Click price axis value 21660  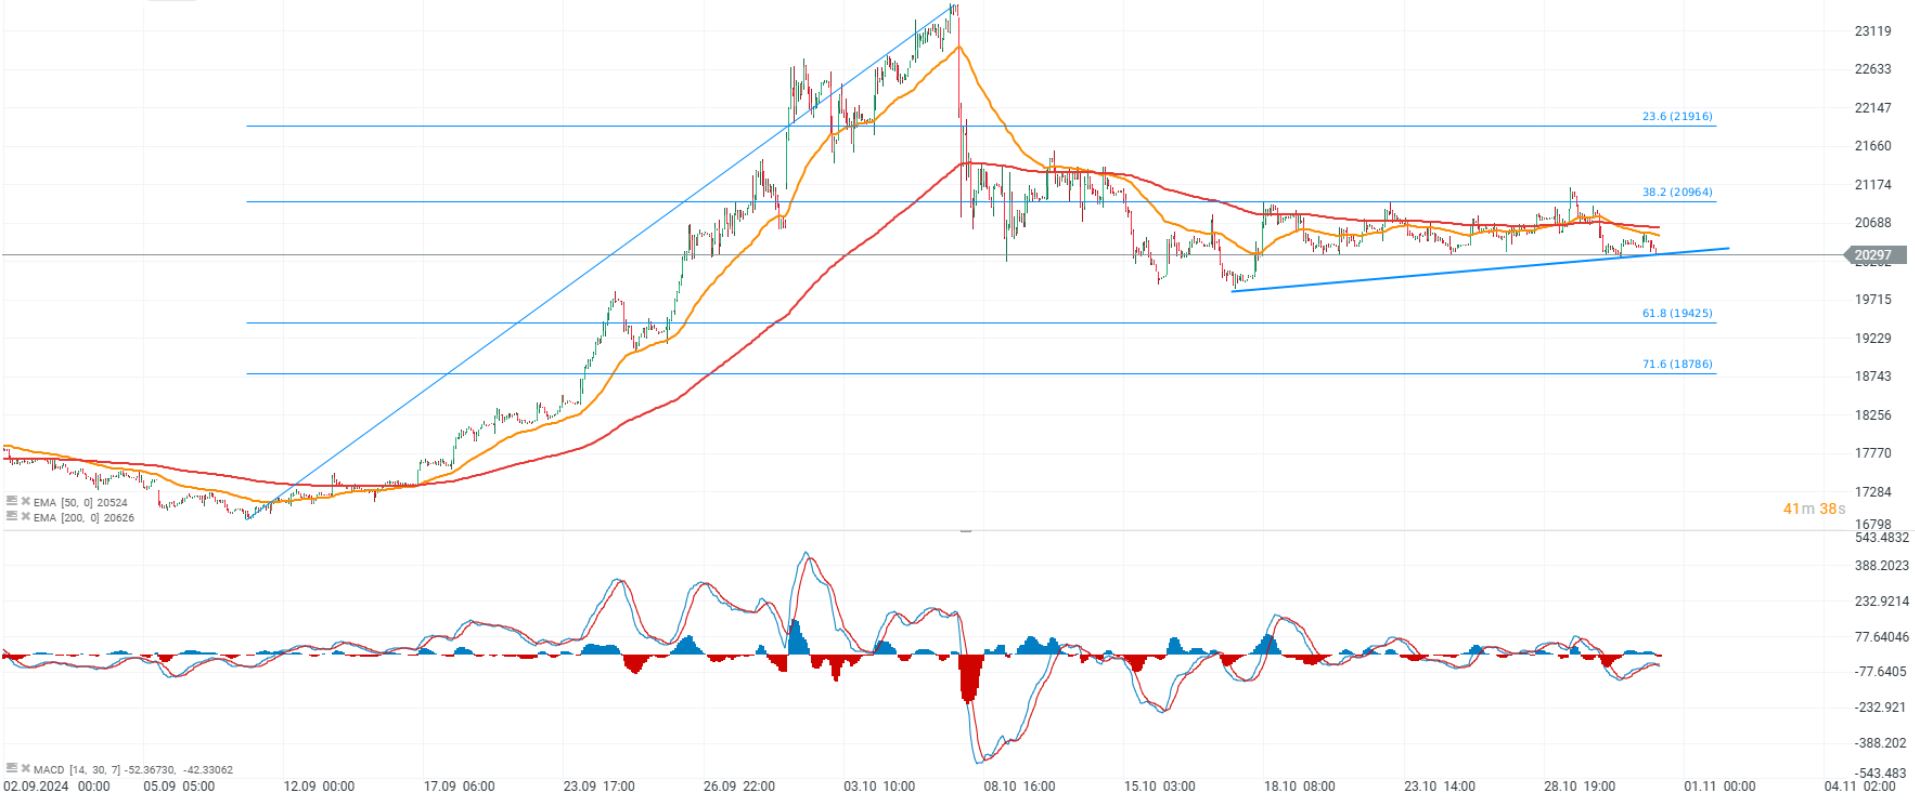(1873, 146)
